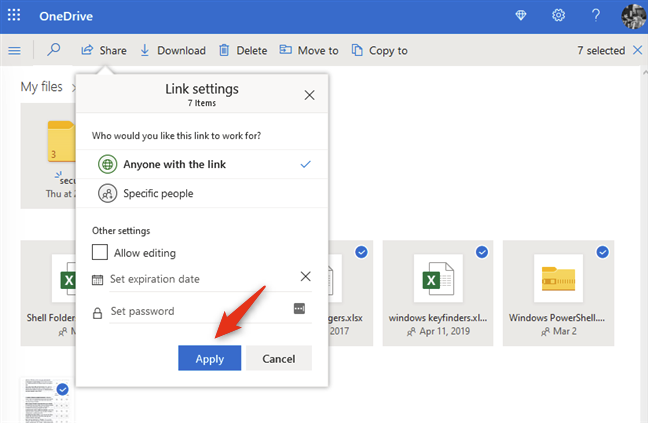This screenshot has width=648, height=423.
Task: Open the yellow folder with 3 items
Action: [x=61, y=141]
